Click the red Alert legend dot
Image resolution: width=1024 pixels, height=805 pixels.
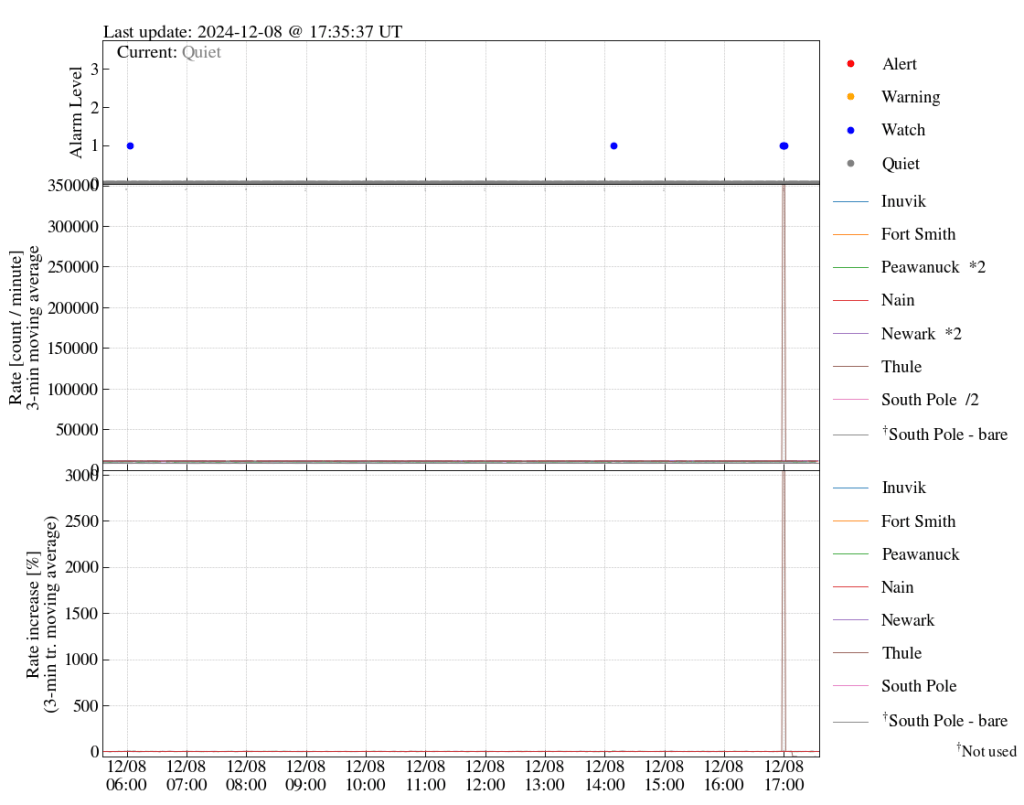click(850, 63)
